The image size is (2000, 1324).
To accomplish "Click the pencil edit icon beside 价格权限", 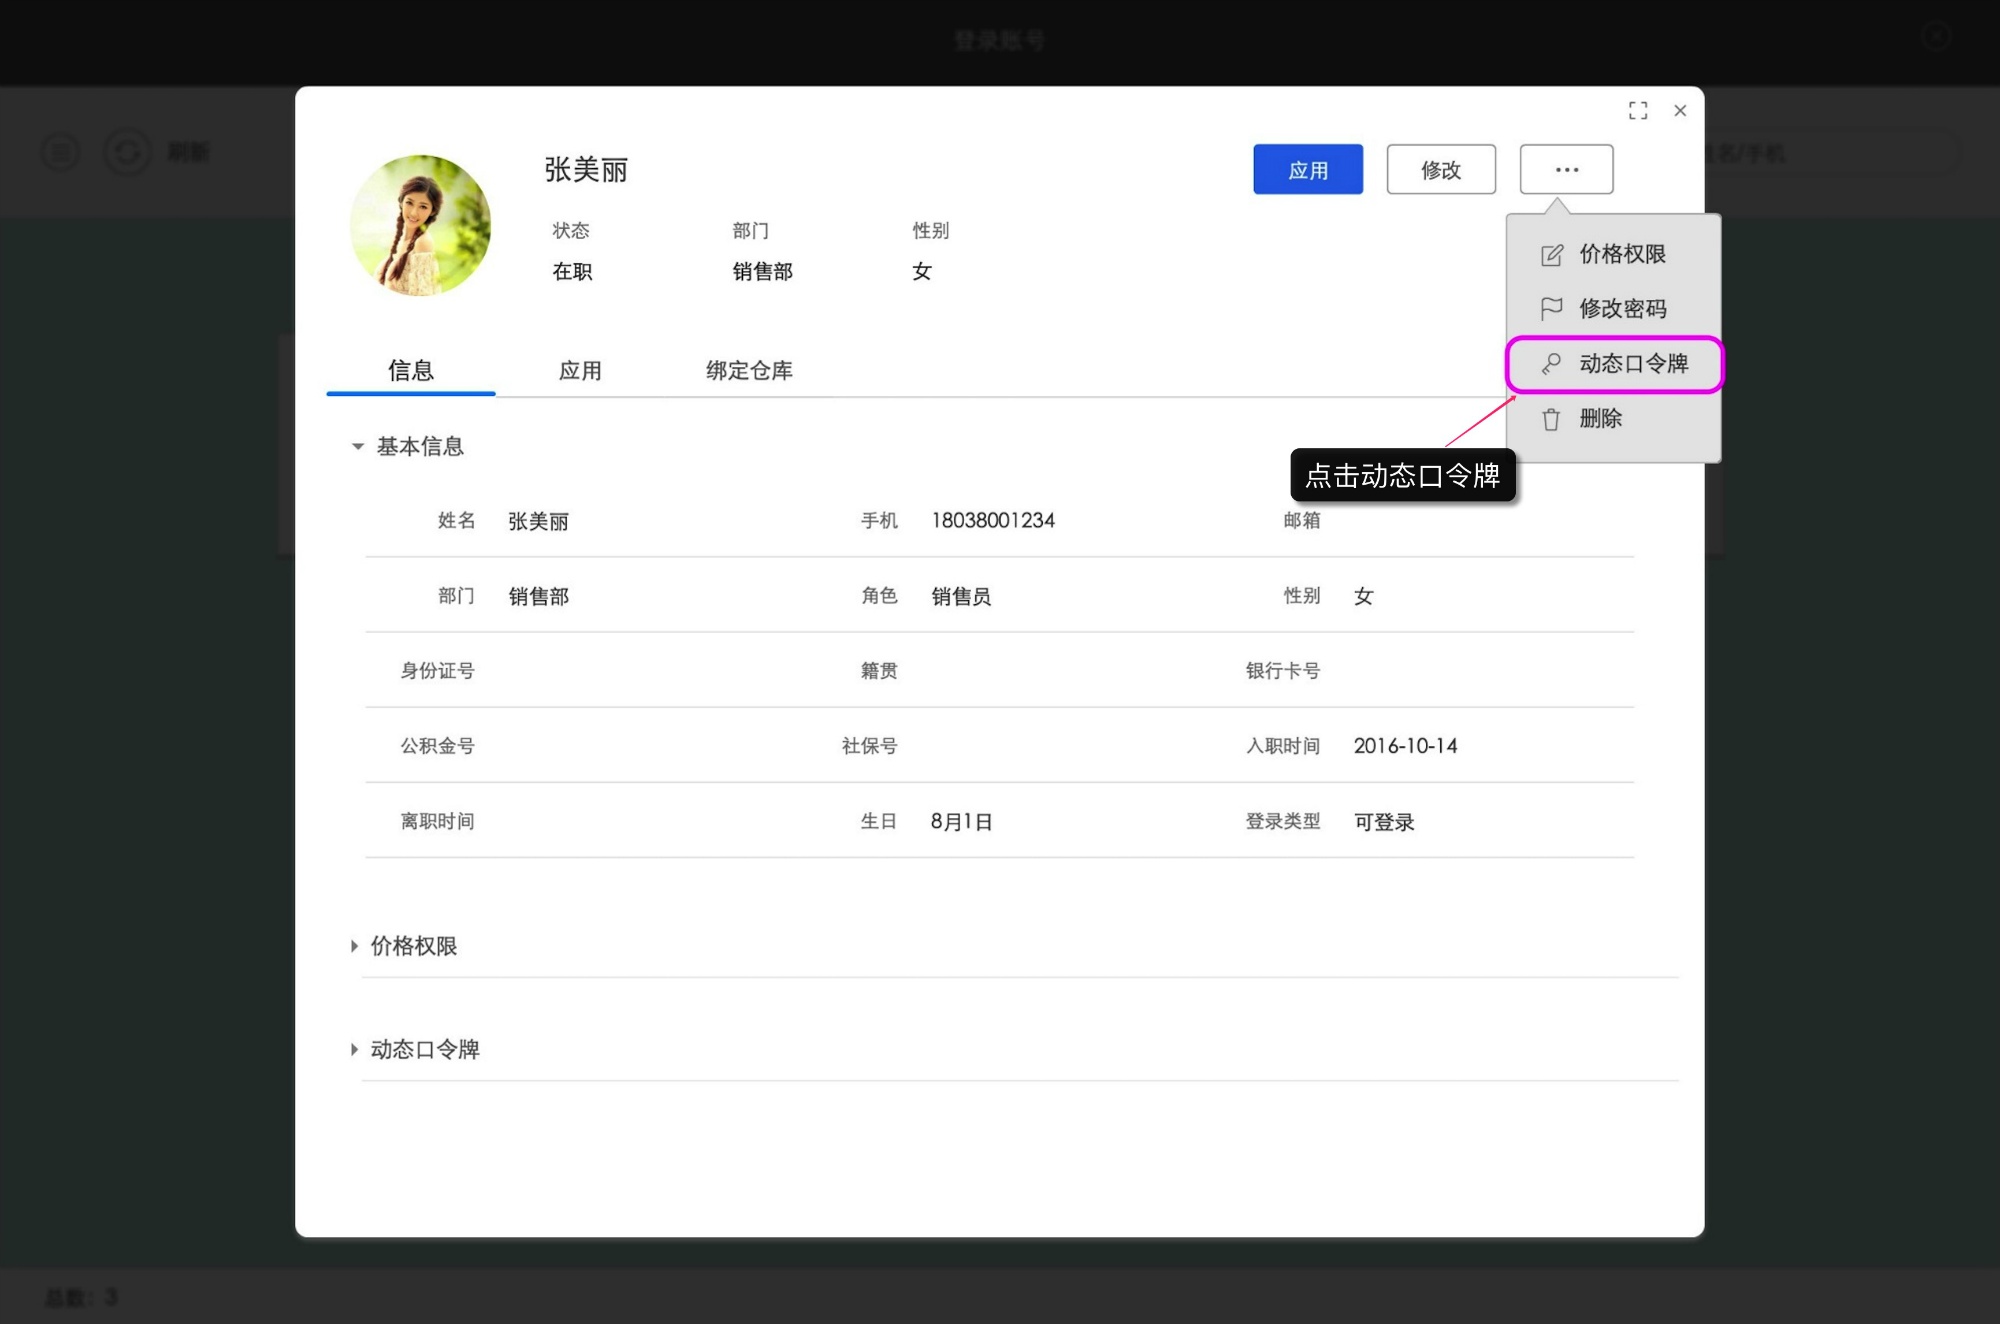I will (x=1551, y=254).
